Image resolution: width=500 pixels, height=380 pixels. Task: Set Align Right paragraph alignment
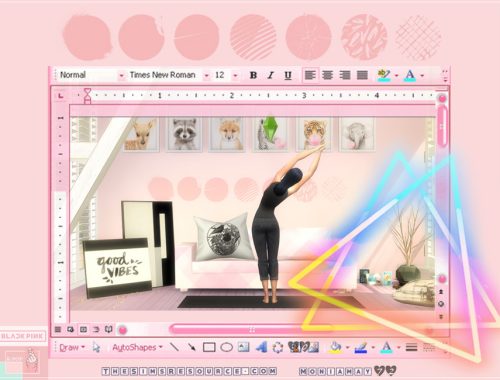coord(345,75)
